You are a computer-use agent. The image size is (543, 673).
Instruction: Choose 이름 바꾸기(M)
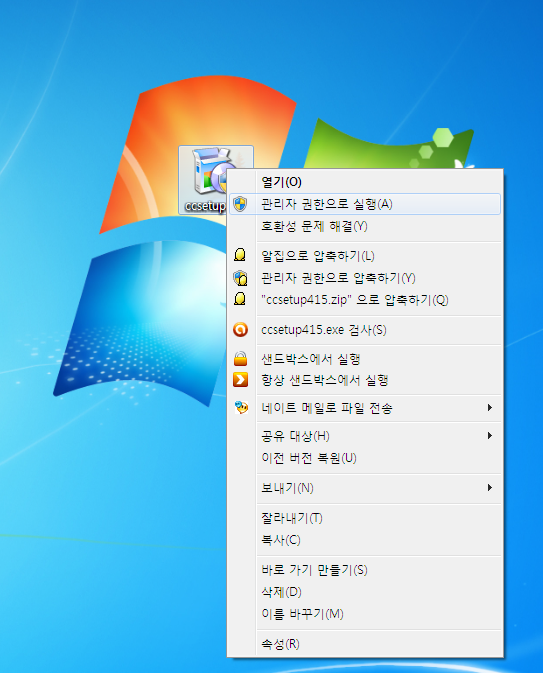[365, 614]
